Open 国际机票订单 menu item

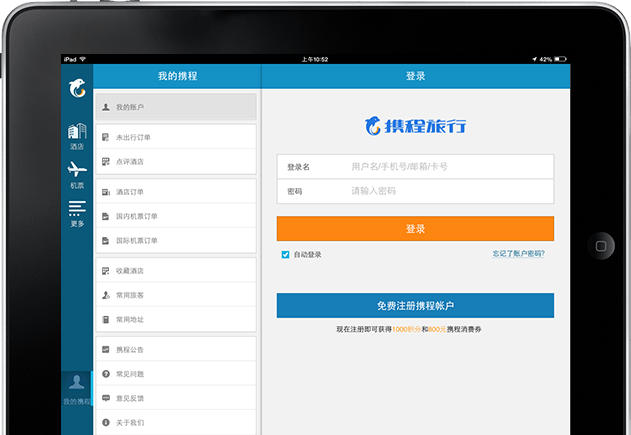[176, 241]
